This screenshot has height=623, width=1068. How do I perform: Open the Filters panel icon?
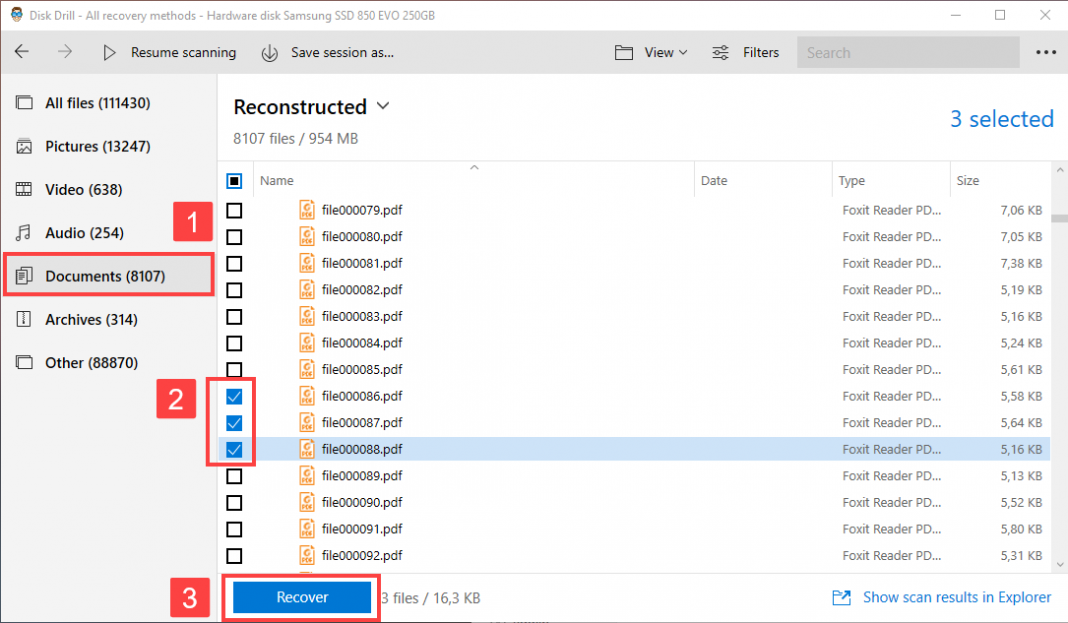720,52
